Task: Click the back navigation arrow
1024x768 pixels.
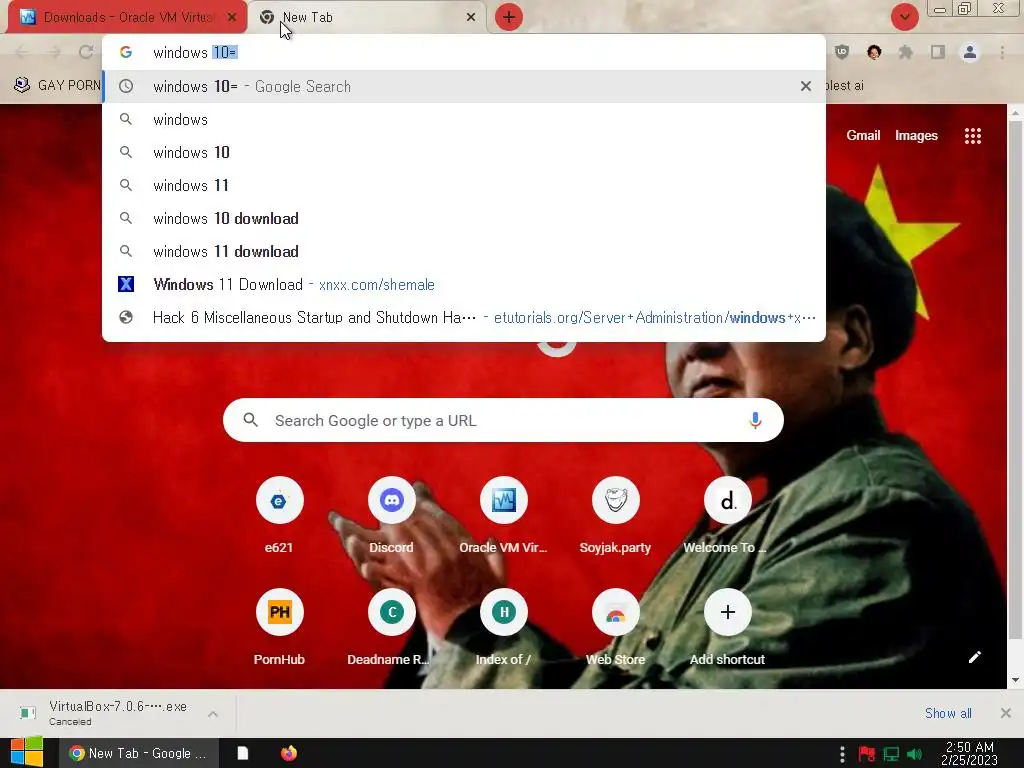Action: tap(22, 52)
